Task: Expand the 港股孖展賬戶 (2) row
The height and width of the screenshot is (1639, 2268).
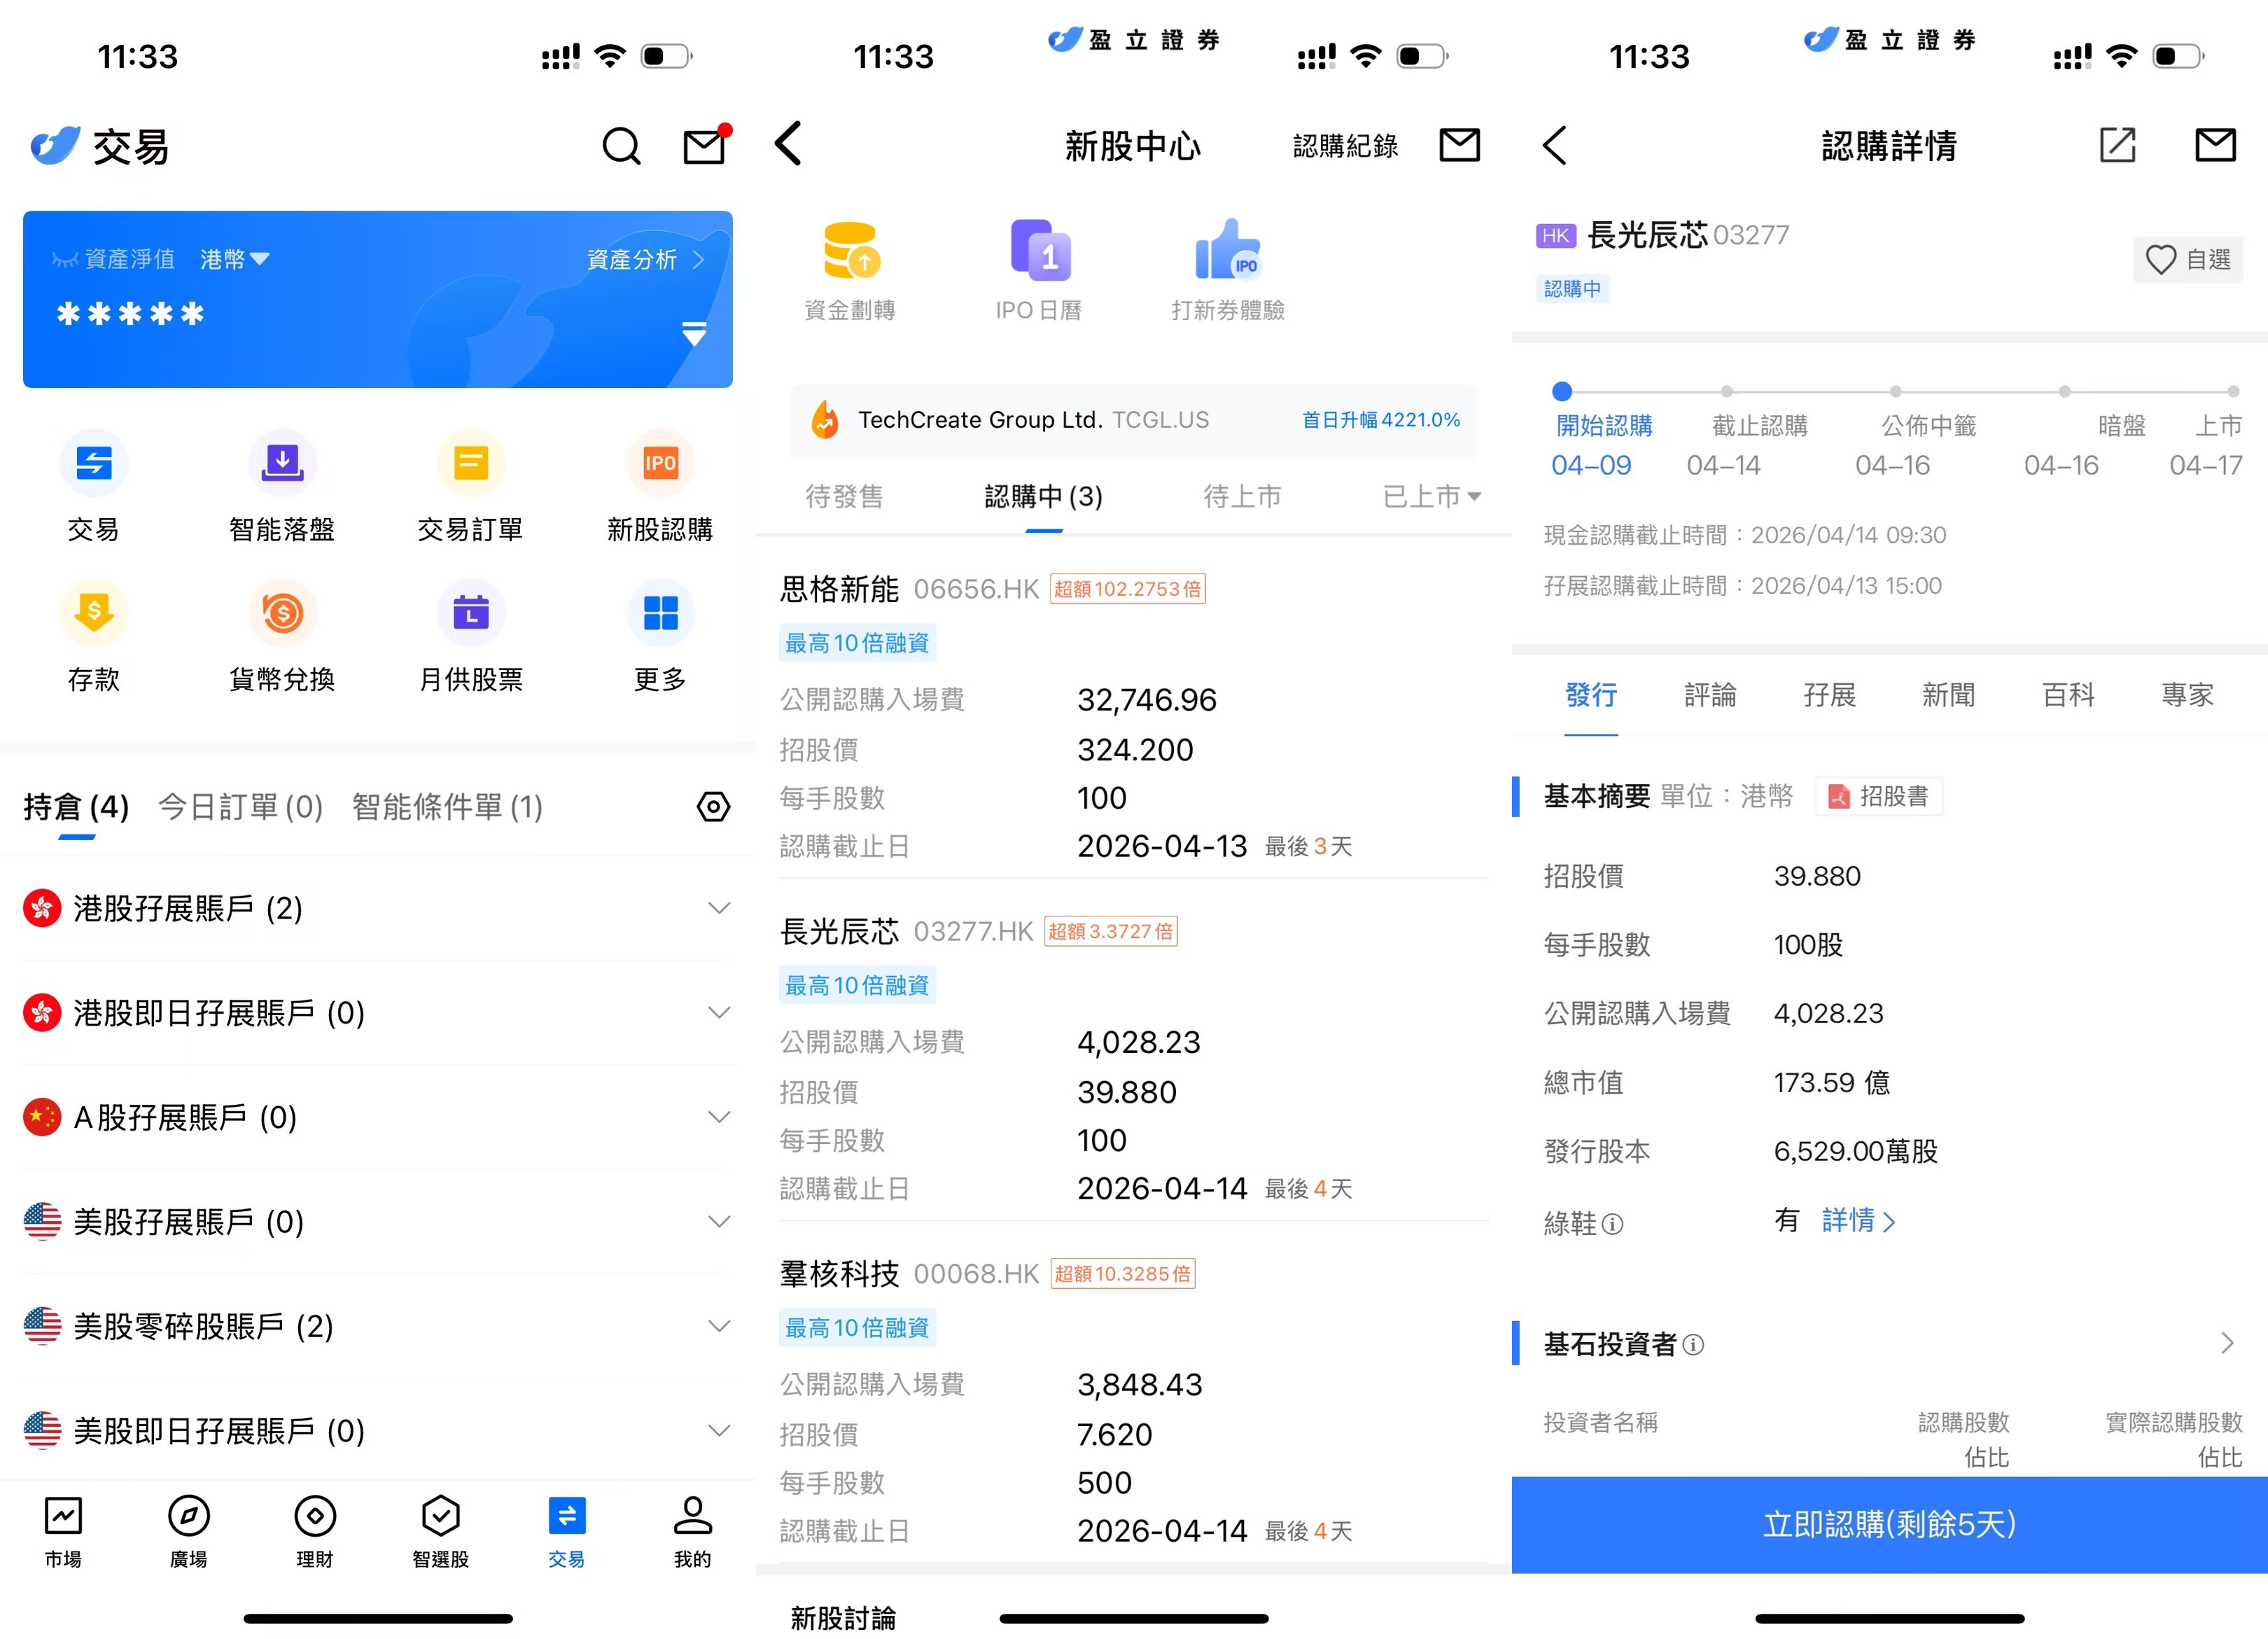Action: pos(718,908)
